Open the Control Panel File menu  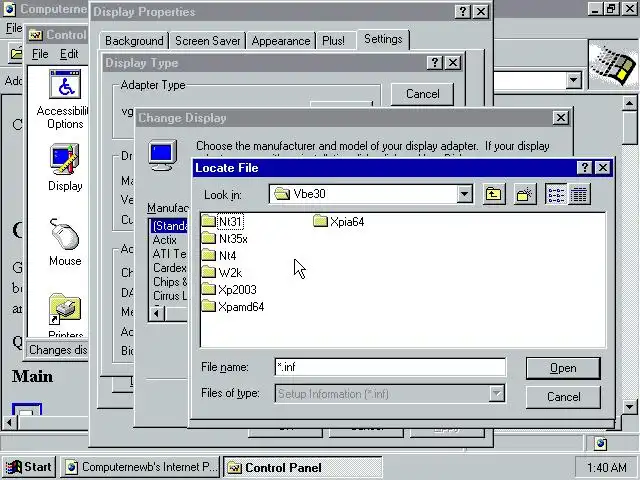(40, 54)
